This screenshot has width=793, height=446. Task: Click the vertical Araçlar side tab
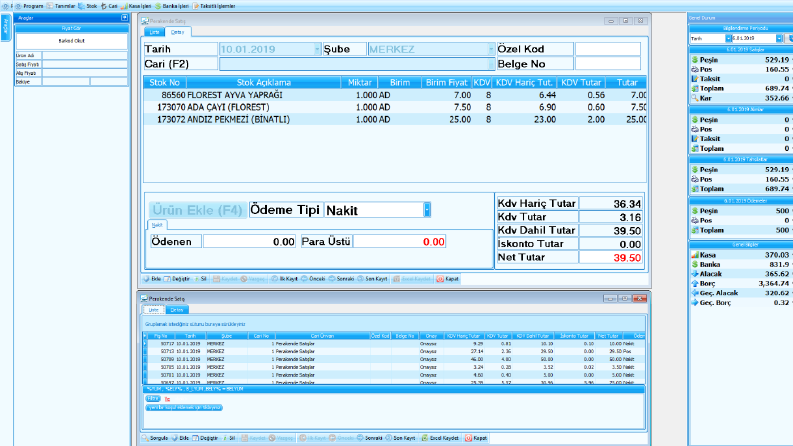point(6,28)
